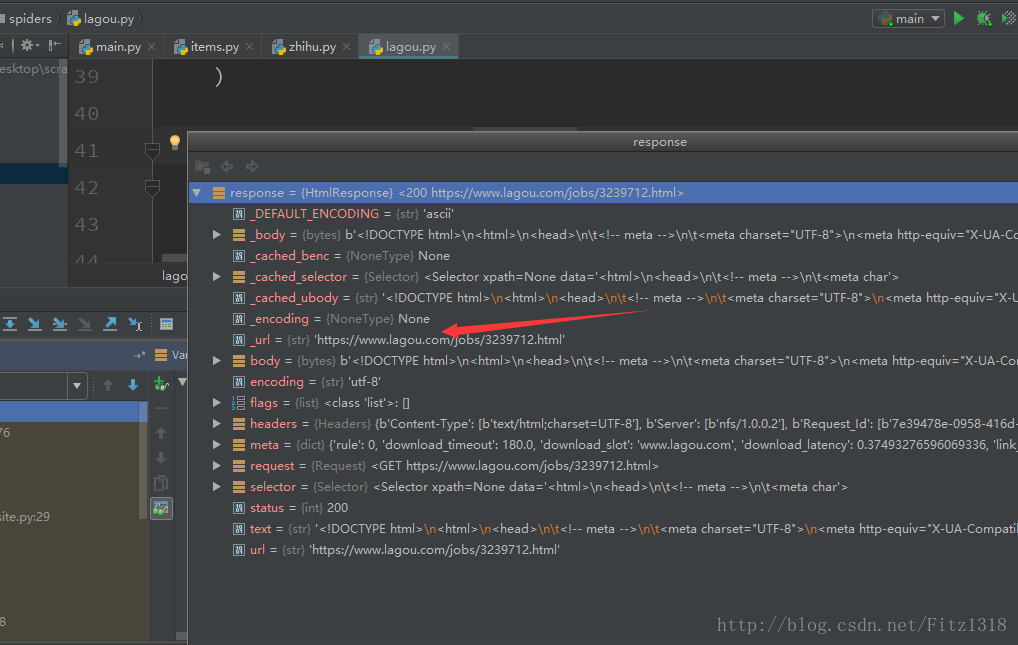Click the greyed-out step arrow icon
The image size is (1018, 645).
coord(84,323)
